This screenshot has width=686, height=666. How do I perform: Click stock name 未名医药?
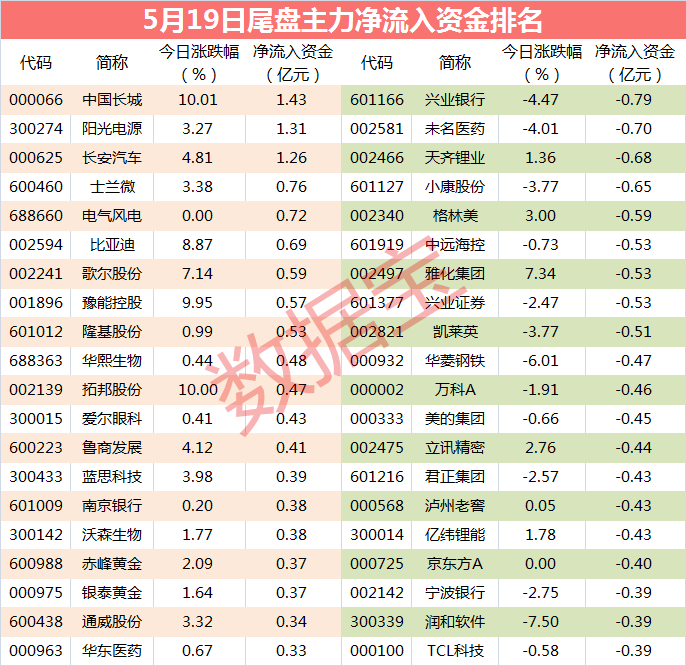455,129
